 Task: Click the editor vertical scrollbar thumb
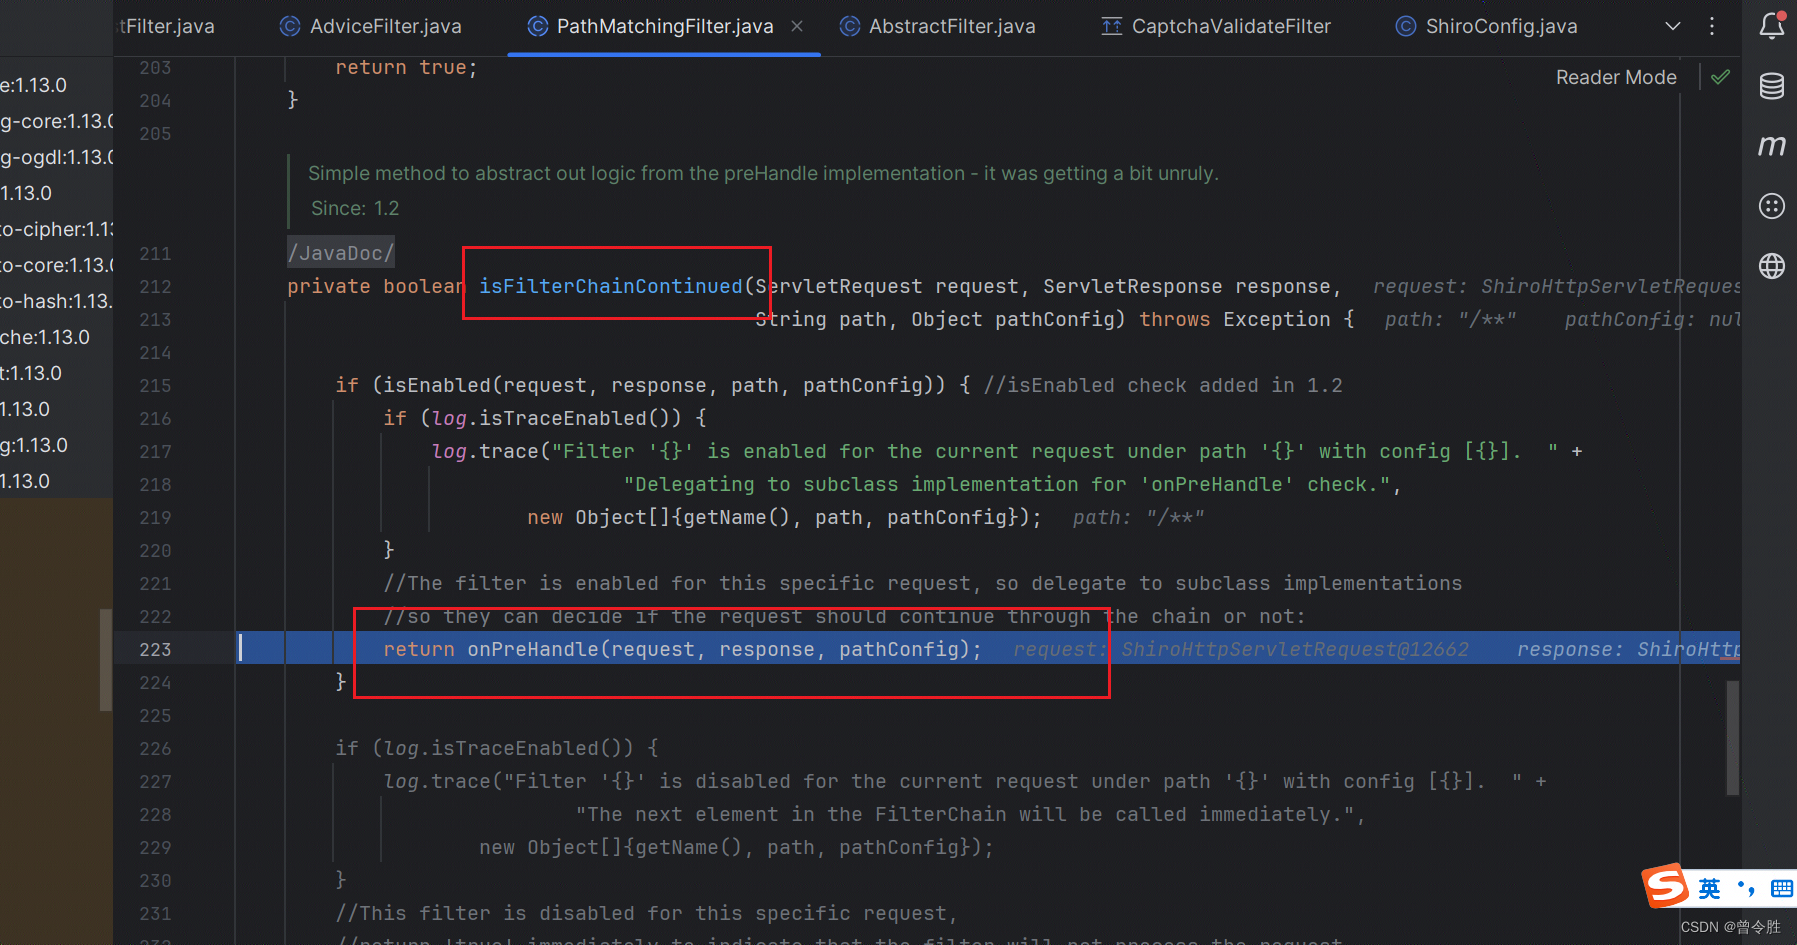tap(1733, 738)
